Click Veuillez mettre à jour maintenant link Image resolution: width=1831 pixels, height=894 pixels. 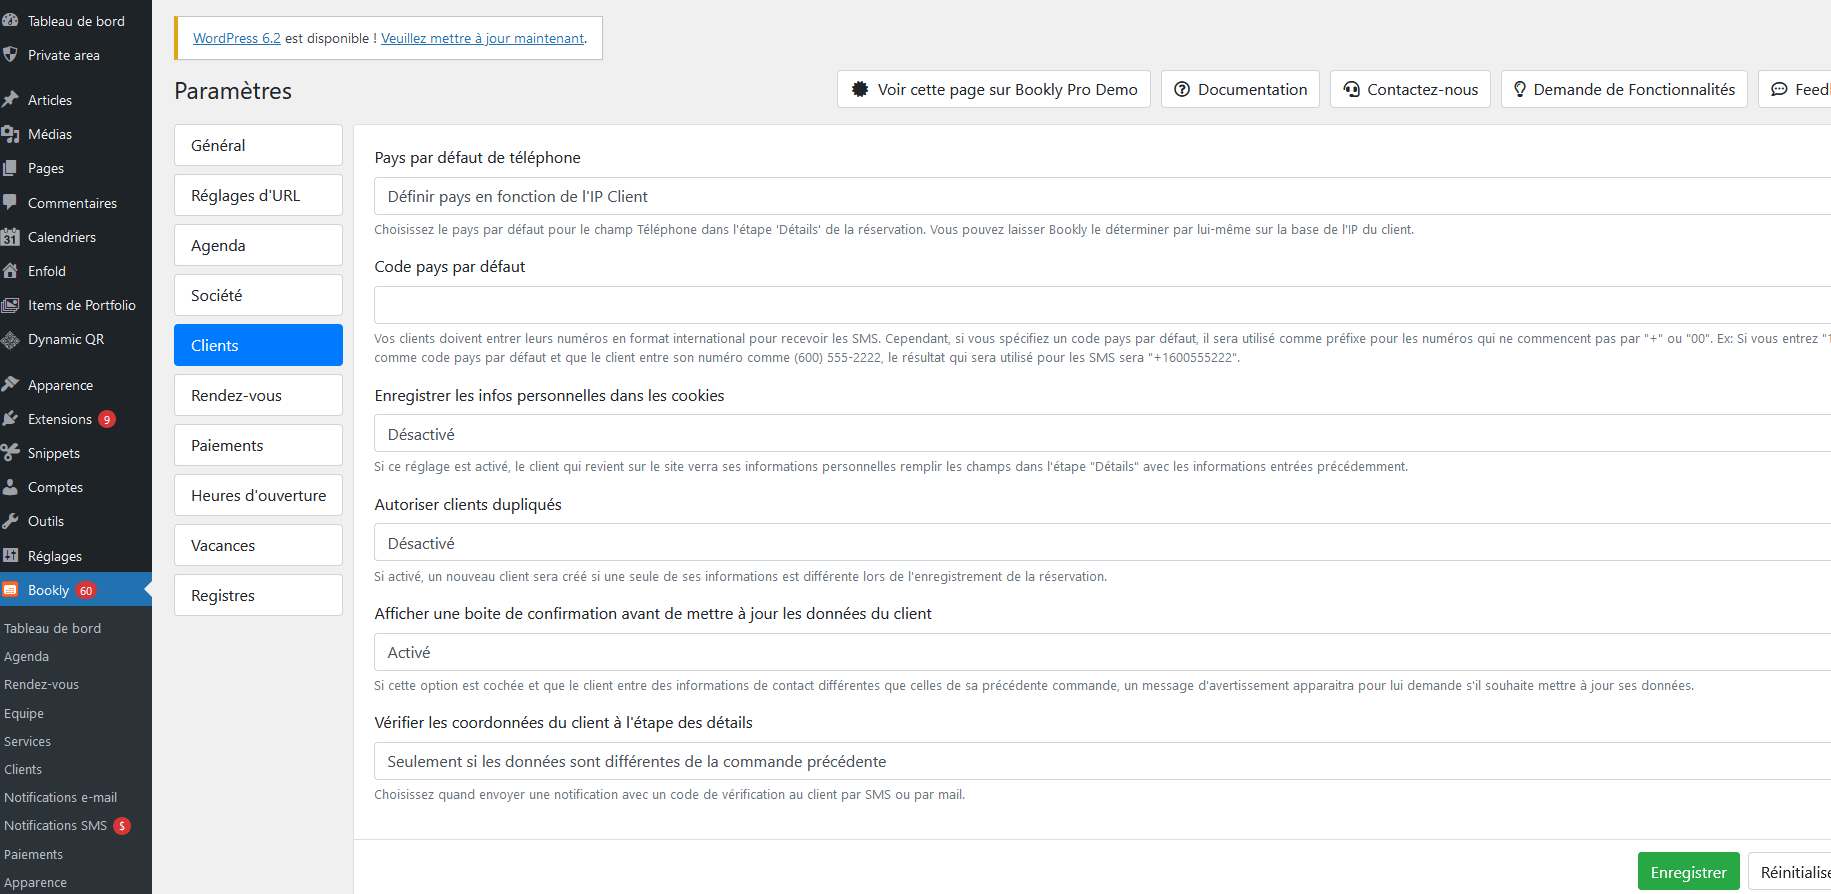point(482,38)
